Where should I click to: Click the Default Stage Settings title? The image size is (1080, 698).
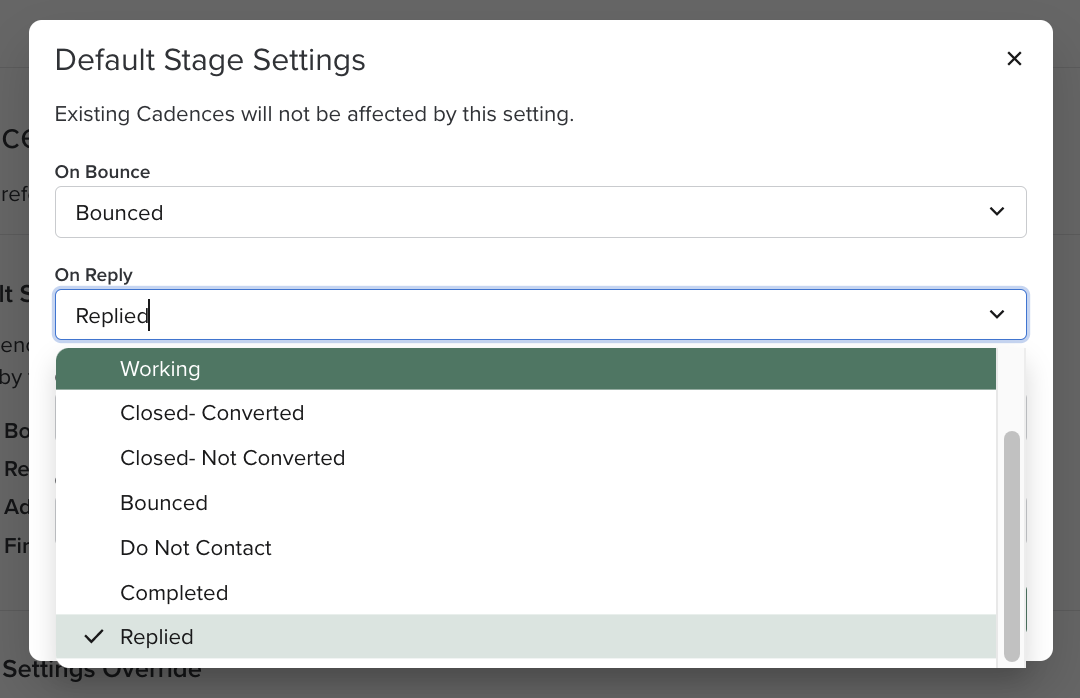[x=210, y=60]
